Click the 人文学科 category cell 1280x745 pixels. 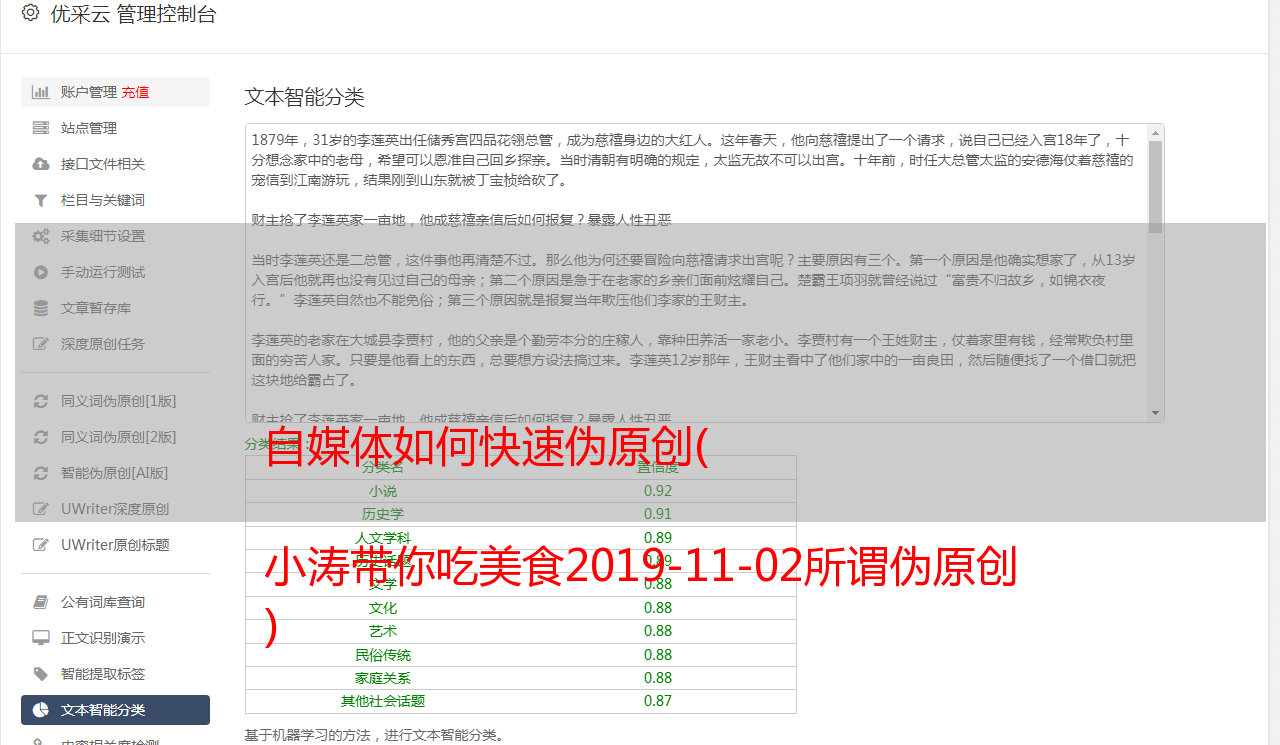pos(383,538)
